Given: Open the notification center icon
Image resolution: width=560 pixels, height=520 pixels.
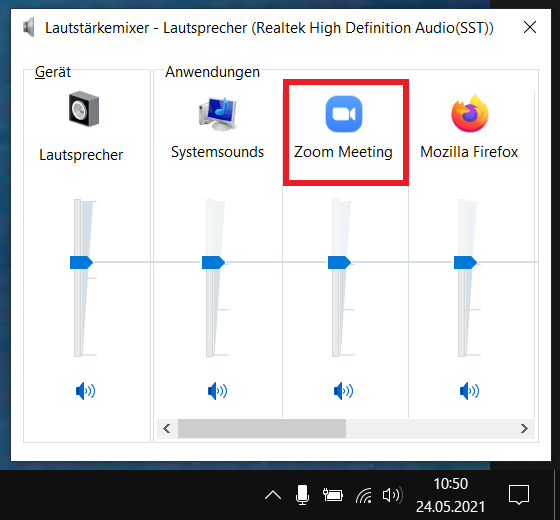Looking at the screenshot, I should [x=519, y=495].
